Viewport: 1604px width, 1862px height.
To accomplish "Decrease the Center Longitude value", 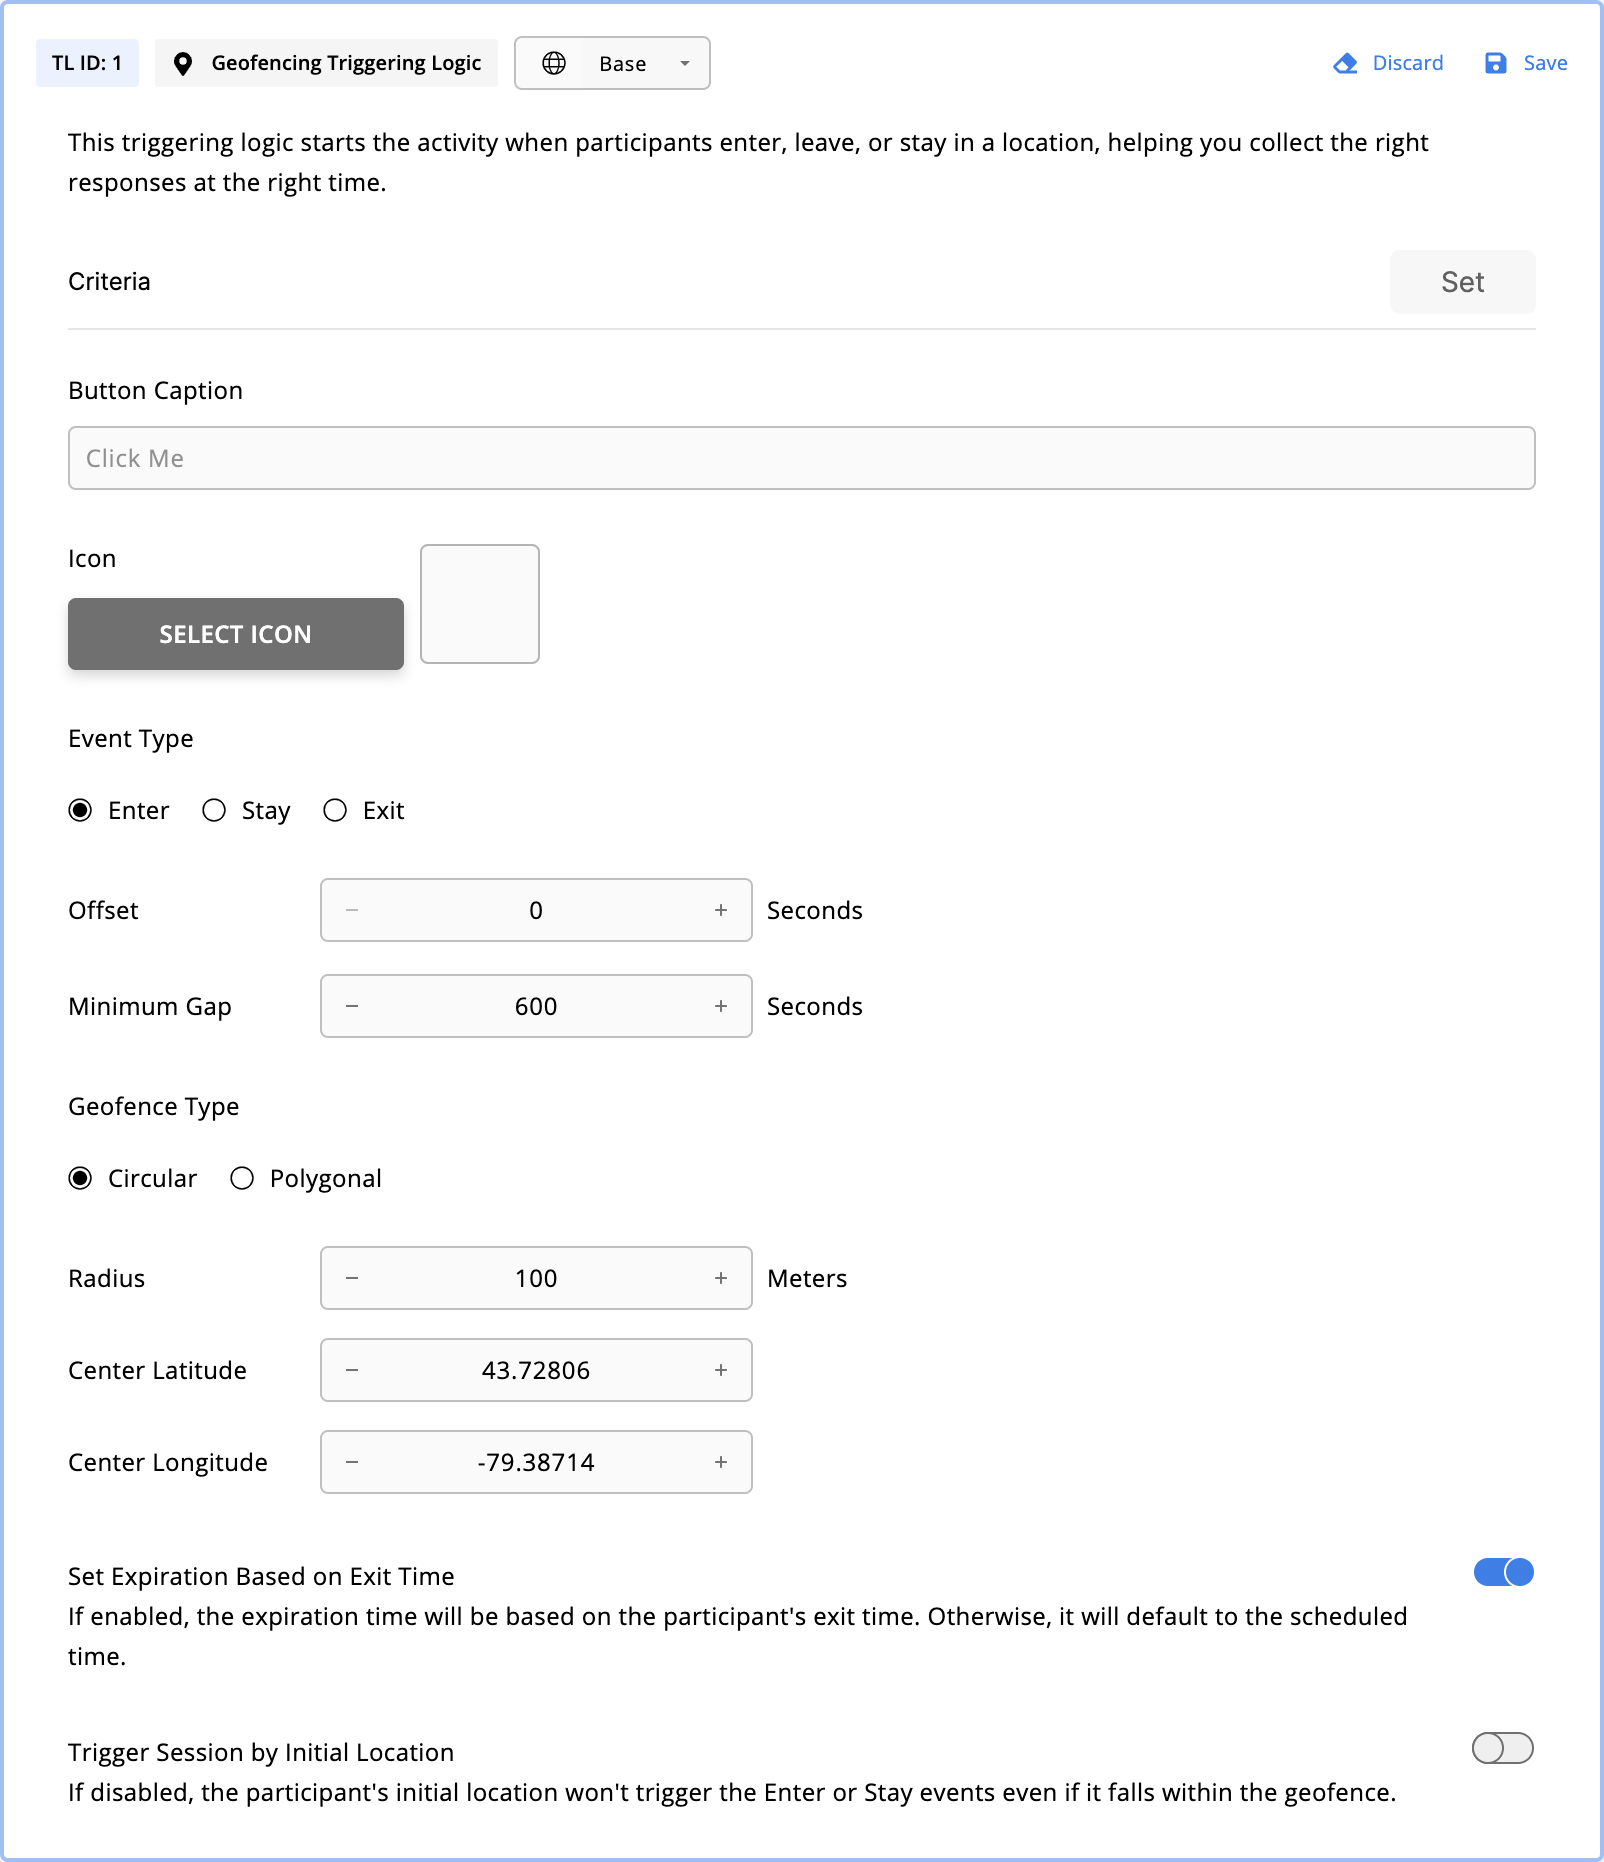I will click(x=351, y=1462).
